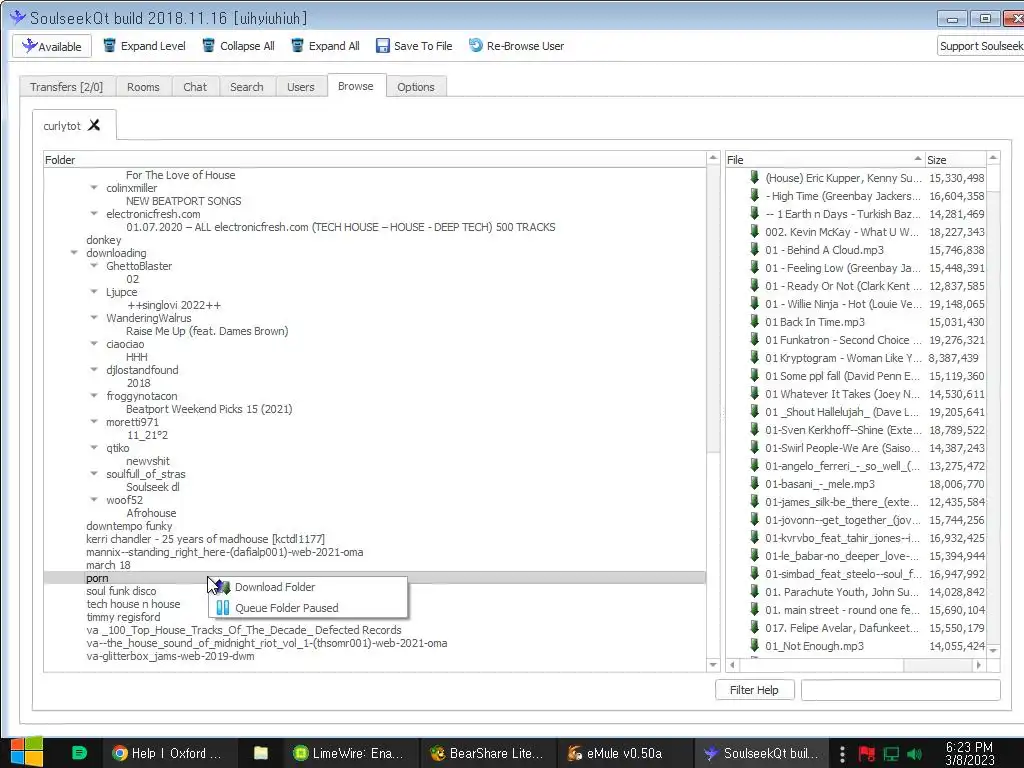Select the NEW BEATPORT SONGS folder
The width and height of the screenshot is (1024, 768).
(x=184, y=201)
